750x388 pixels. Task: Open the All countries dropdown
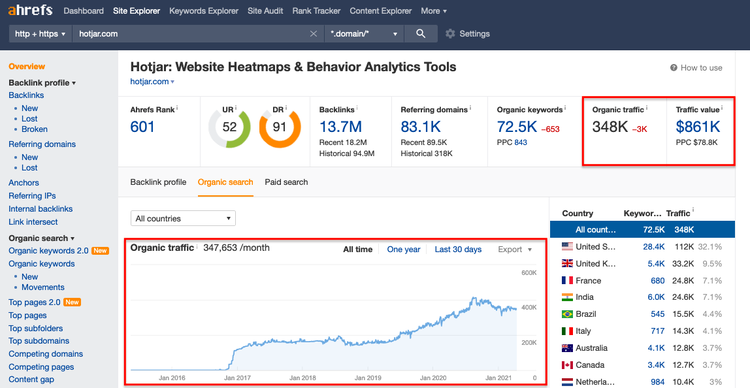point(183,219)
